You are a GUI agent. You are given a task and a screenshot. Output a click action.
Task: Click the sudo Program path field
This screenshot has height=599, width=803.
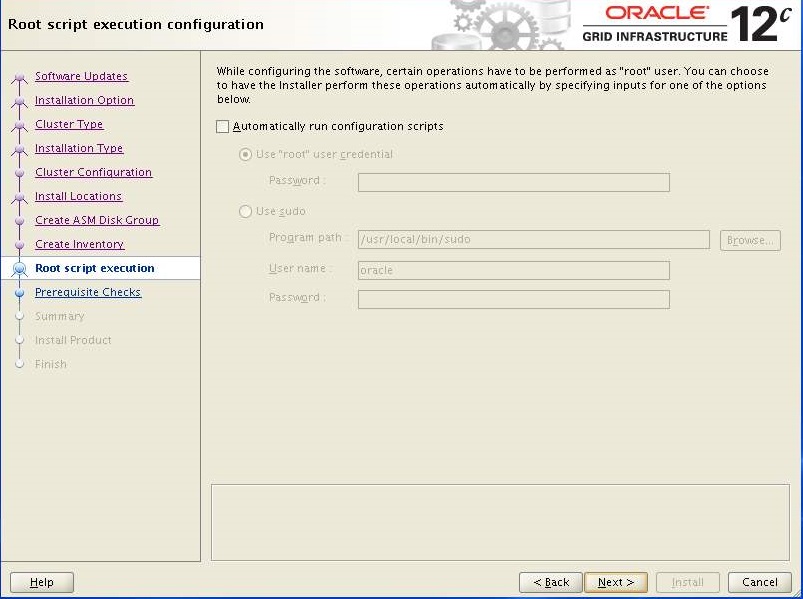point(534,239)
